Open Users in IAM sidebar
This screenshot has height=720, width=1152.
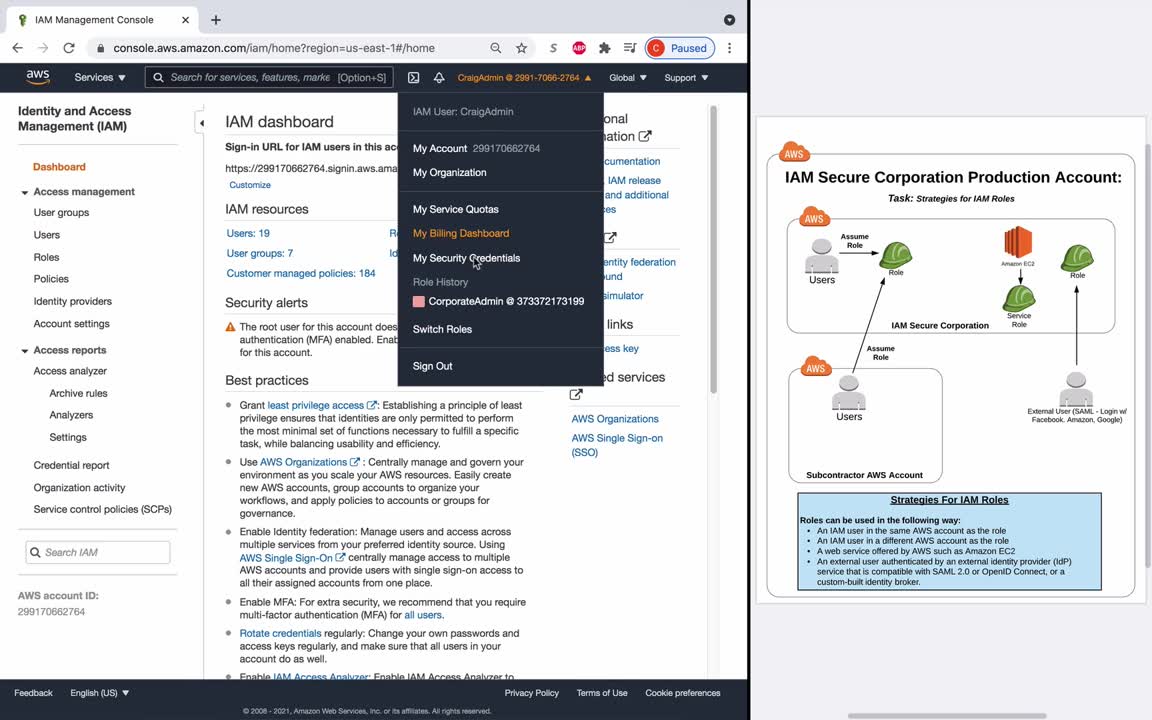[x=46, y=235]
